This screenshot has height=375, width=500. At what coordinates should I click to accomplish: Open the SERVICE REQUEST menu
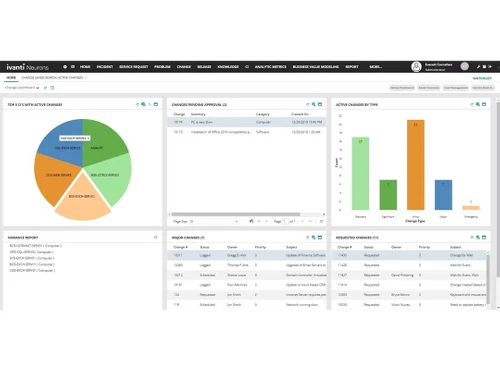point(133,67)
